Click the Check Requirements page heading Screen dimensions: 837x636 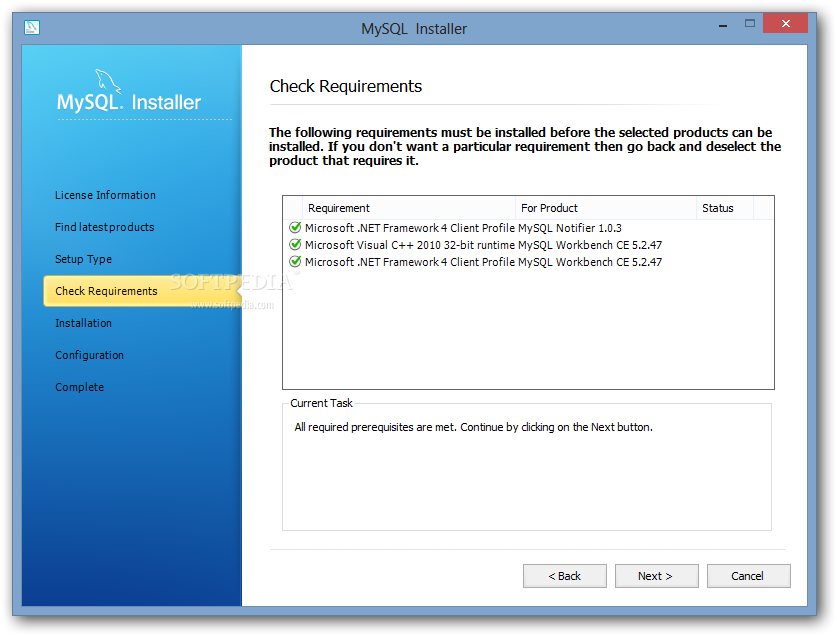(346, 87)
